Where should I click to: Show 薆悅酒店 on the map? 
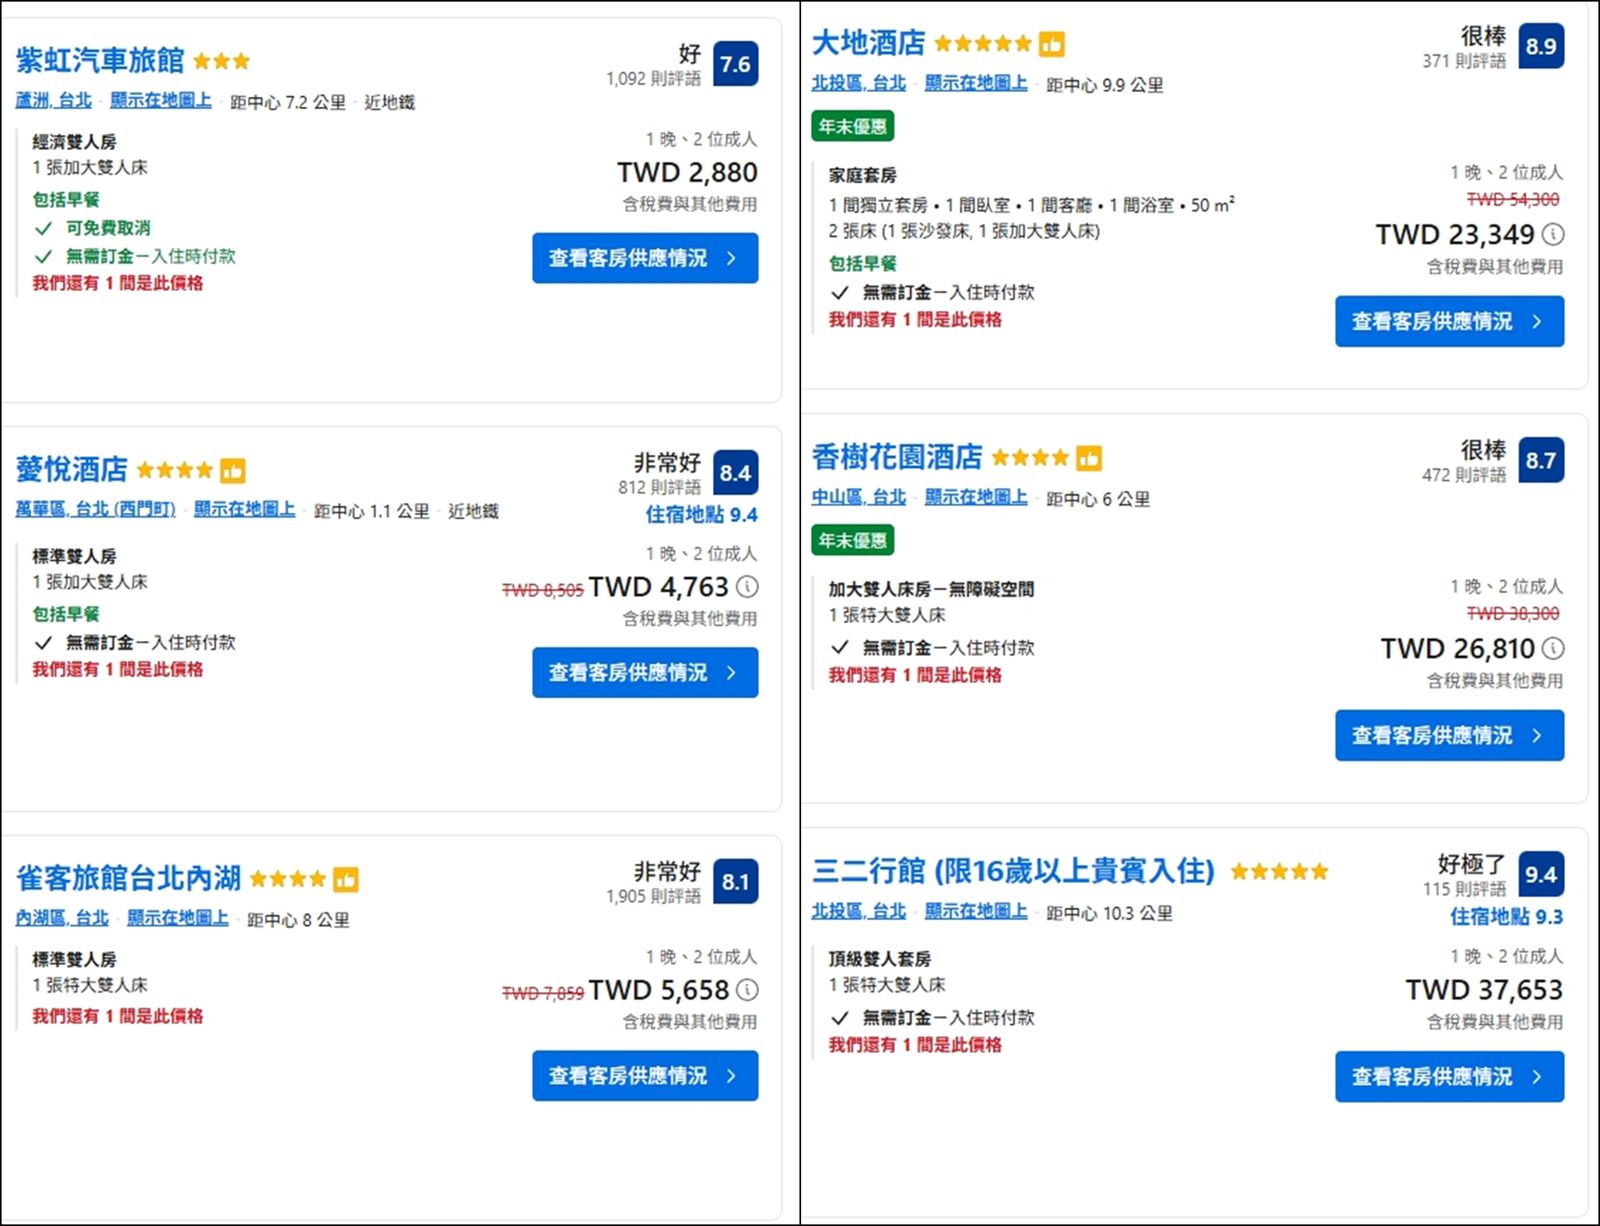click(243, 509)
